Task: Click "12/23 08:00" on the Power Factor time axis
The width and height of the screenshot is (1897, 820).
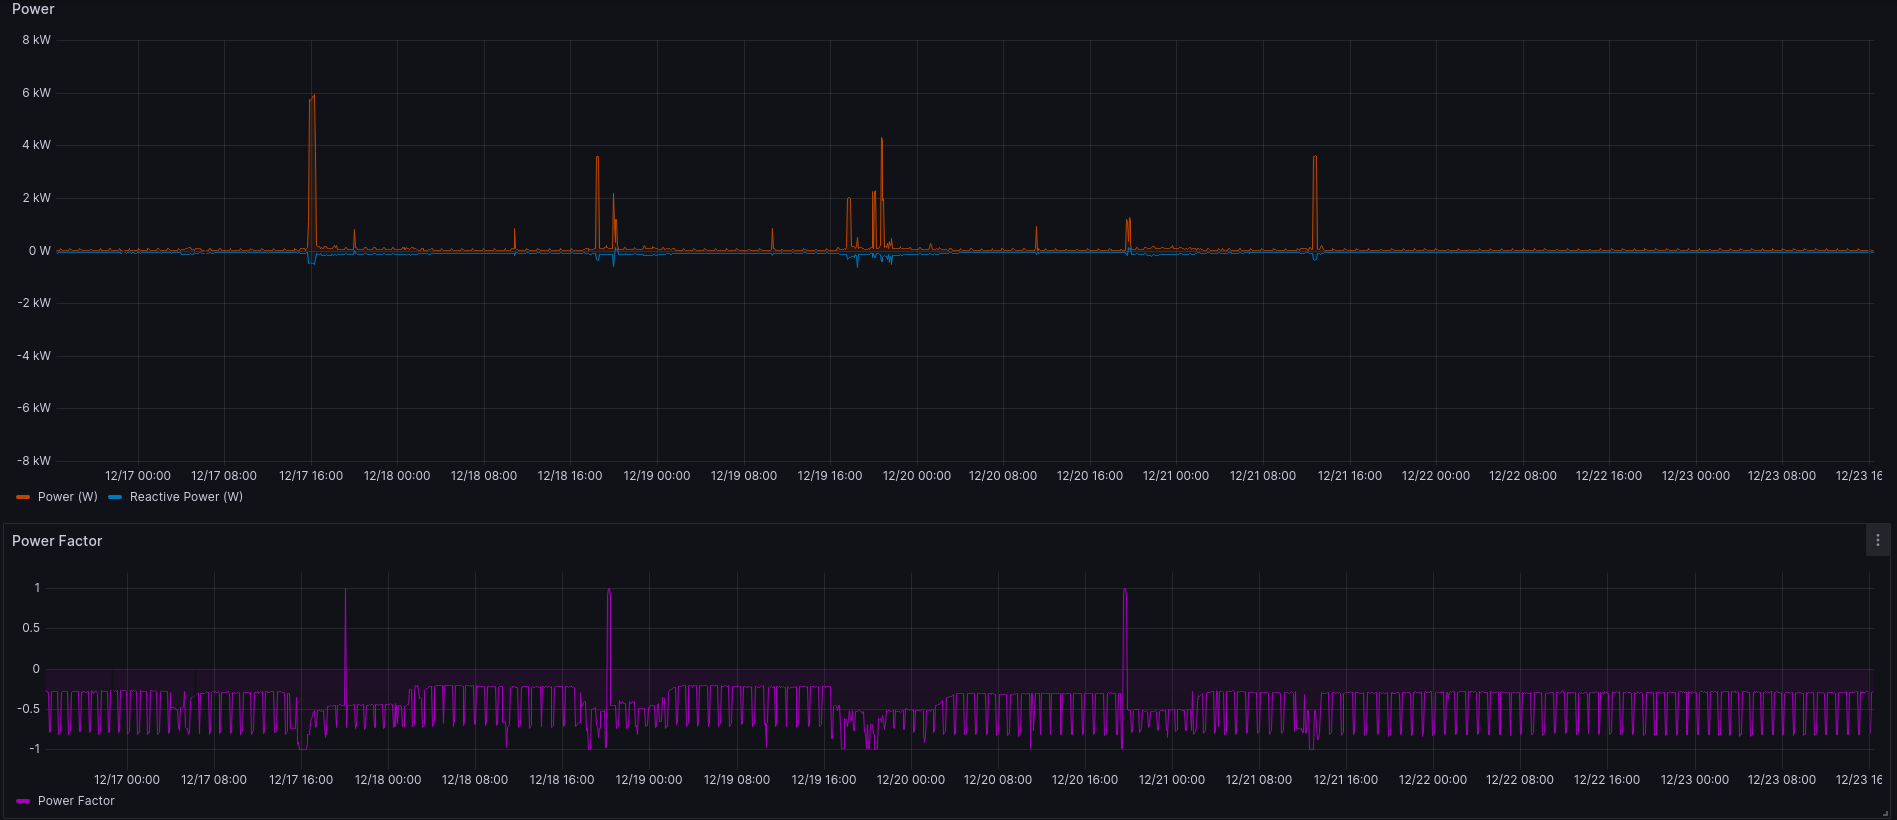Action: click(x=1782, y=780)
